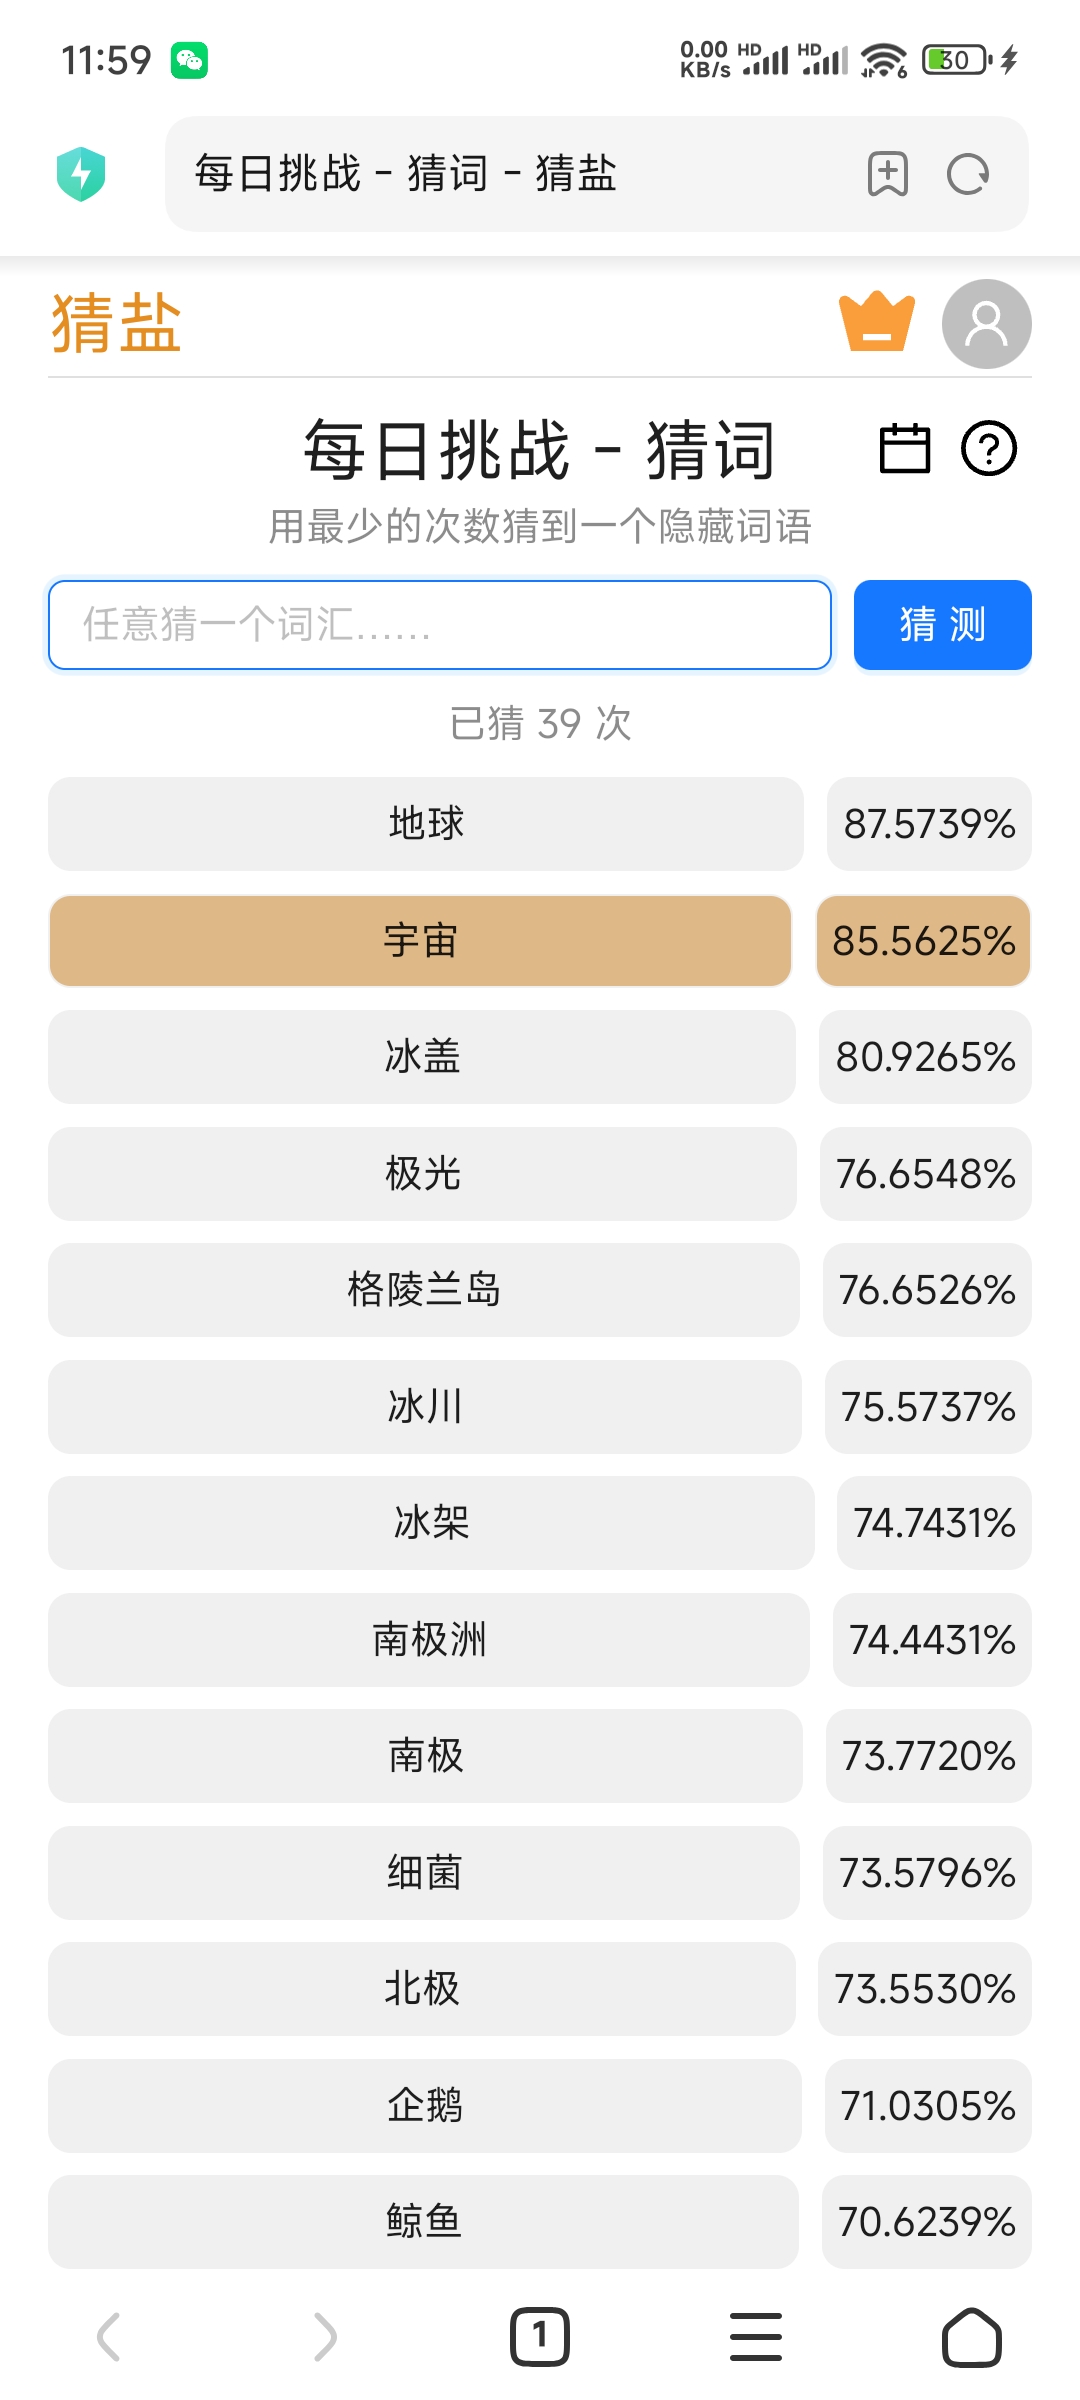
Task: Navigate back in the browser
Action: coord(108,2337)
